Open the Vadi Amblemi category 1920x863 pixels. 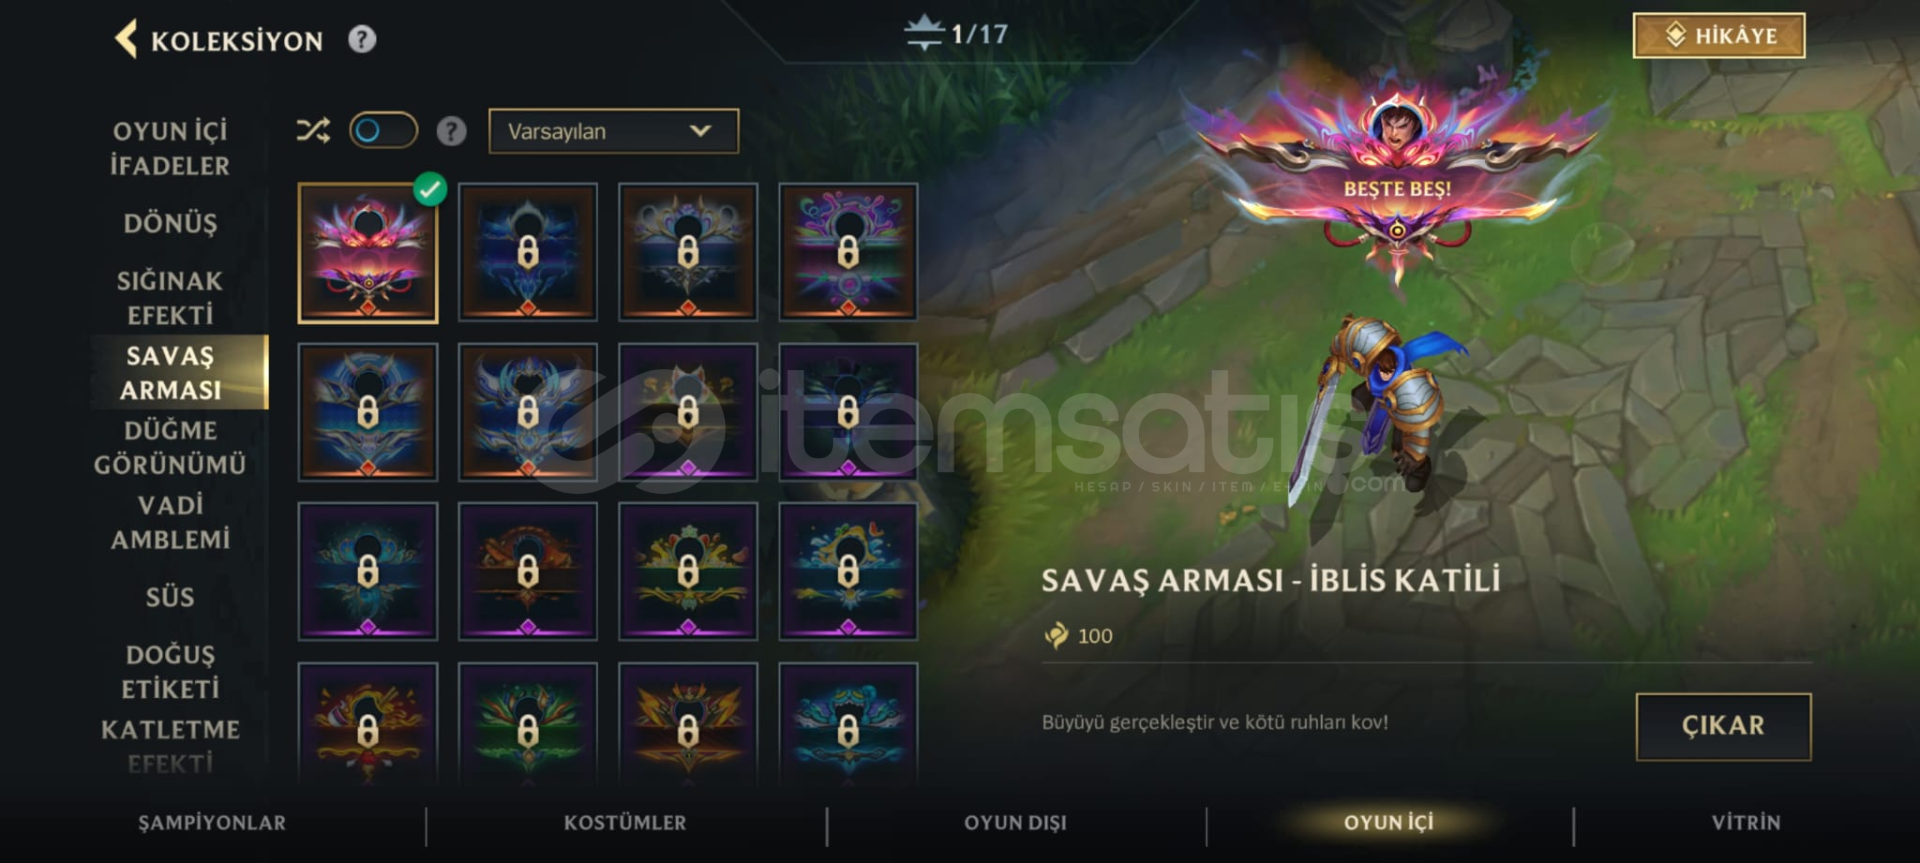(170, 522)
